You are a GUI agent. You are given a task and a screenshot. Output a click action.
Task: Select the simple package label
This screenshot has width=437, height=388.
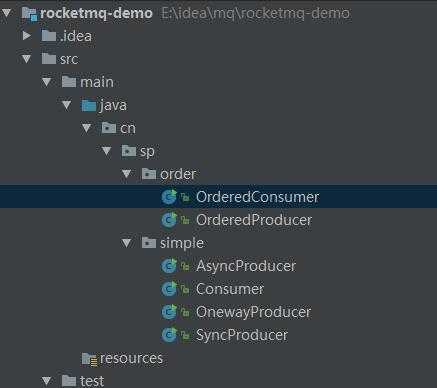click(x=182, y=243)
